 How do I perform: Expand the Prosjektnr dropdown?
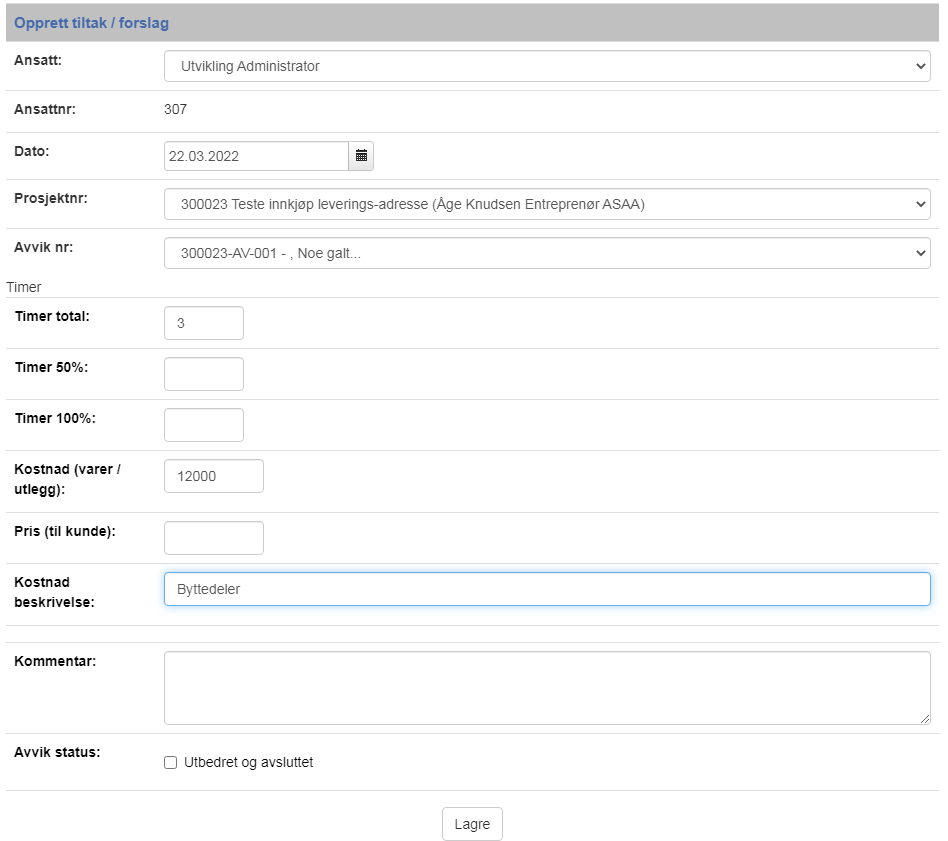click(x=547, y=204)
